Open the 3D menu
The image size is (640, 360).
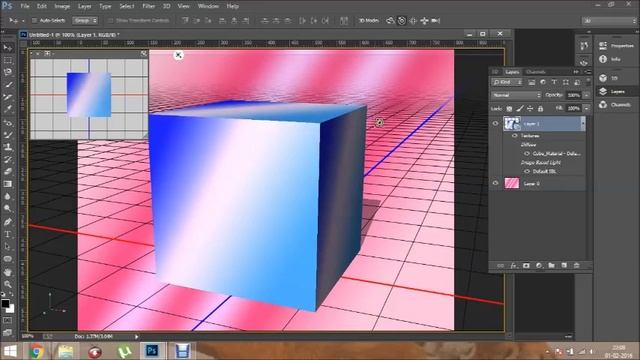(167, 6)
